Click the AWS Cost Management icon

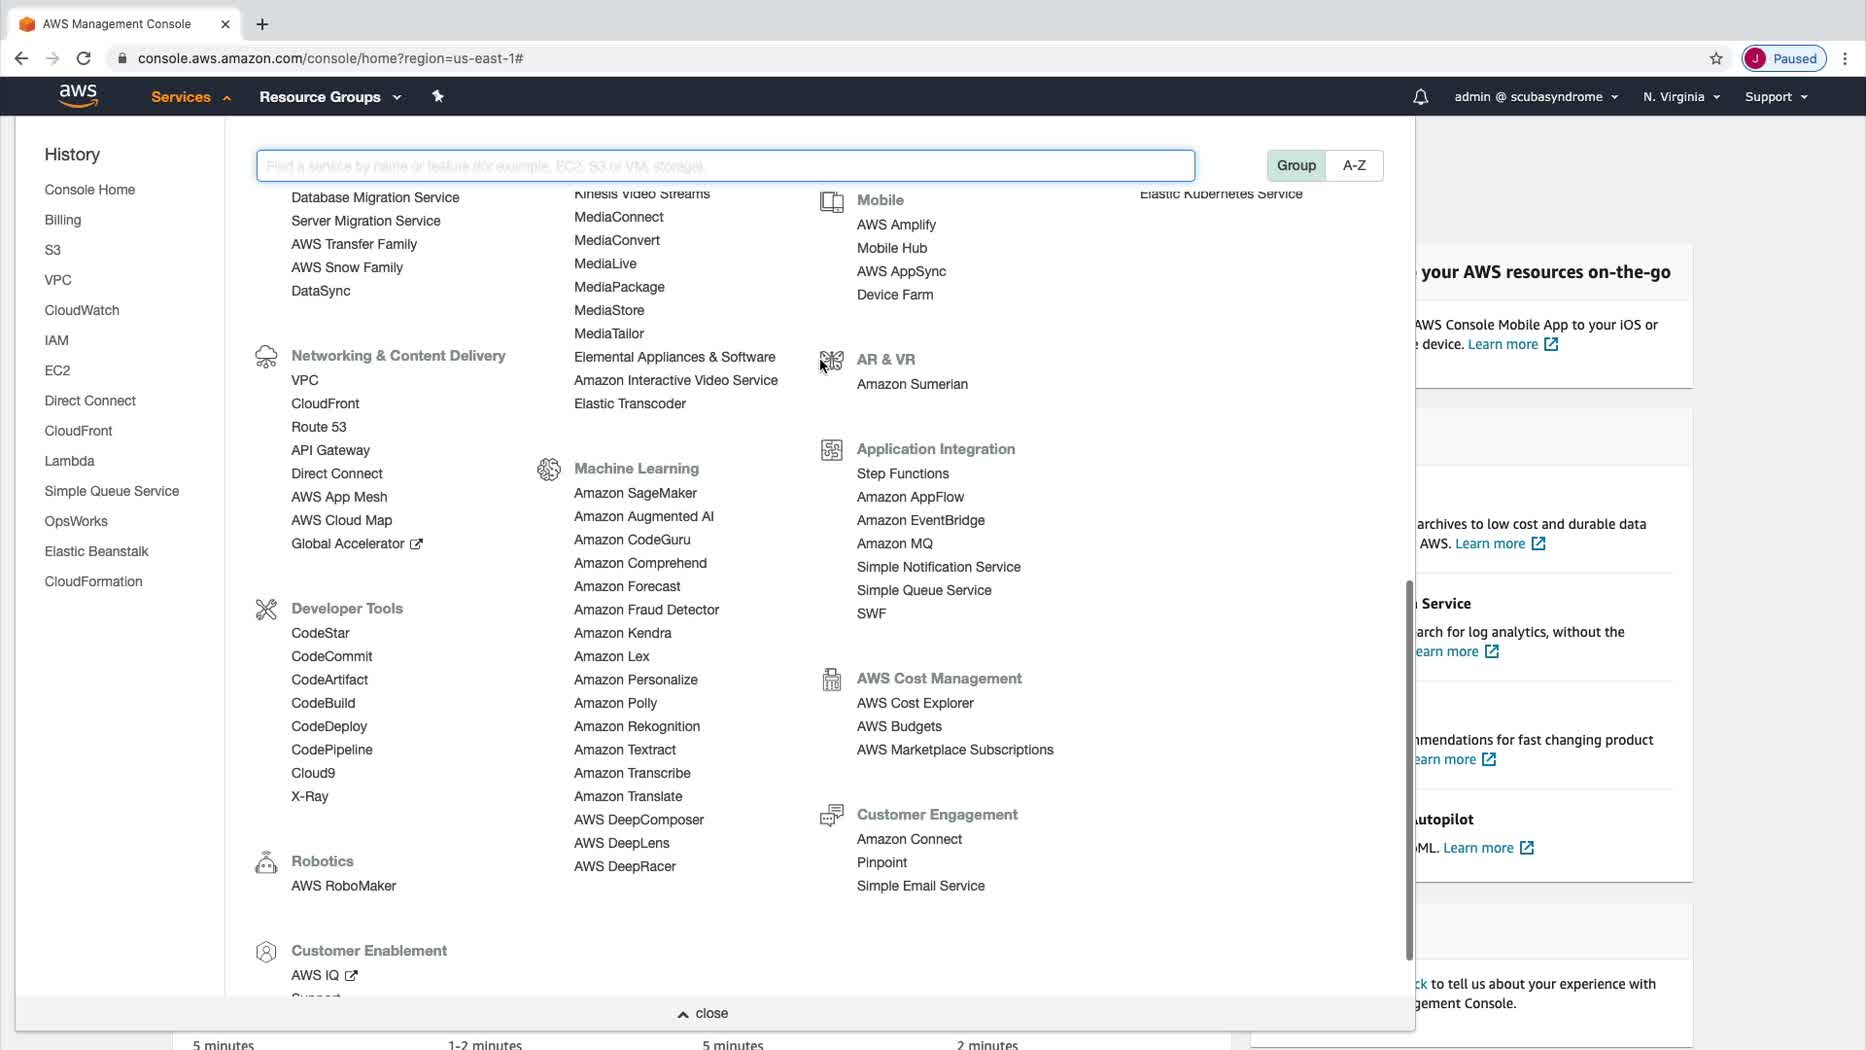(x=832, y=679)
